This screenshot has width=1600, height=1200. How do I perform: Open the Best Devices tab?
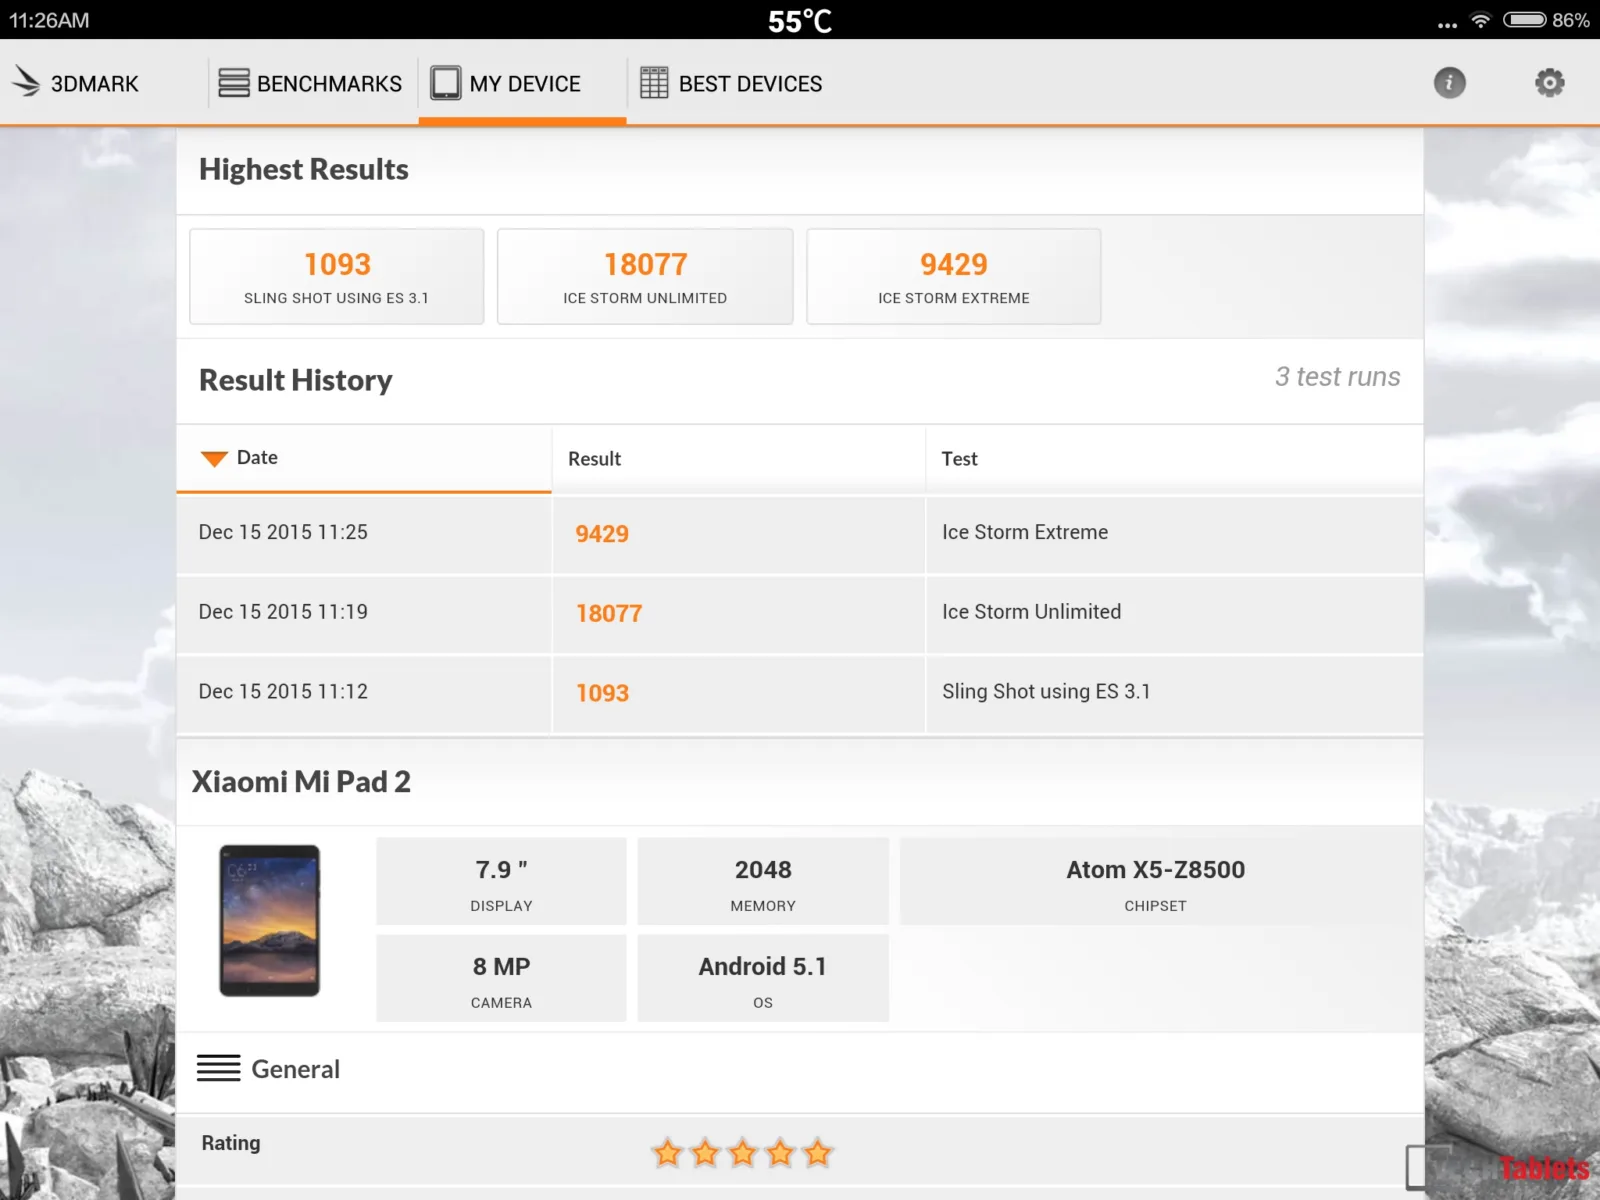click(731, 83)
